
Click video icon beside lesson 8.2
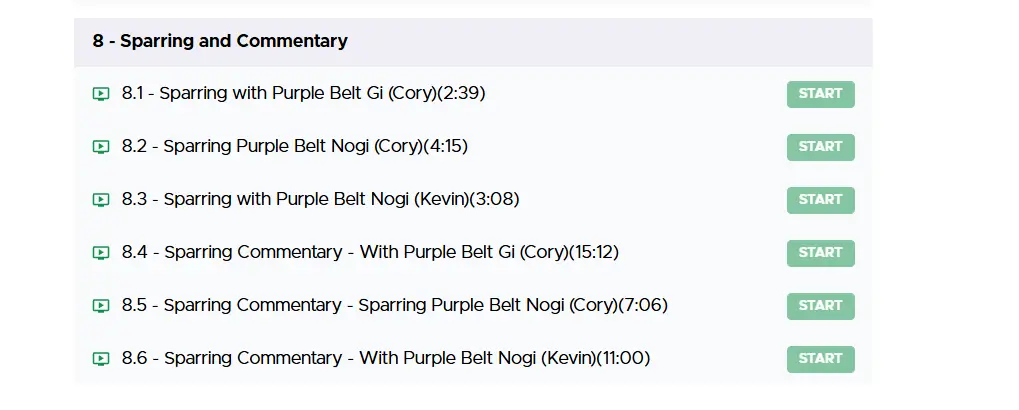(x=100, y=147)
